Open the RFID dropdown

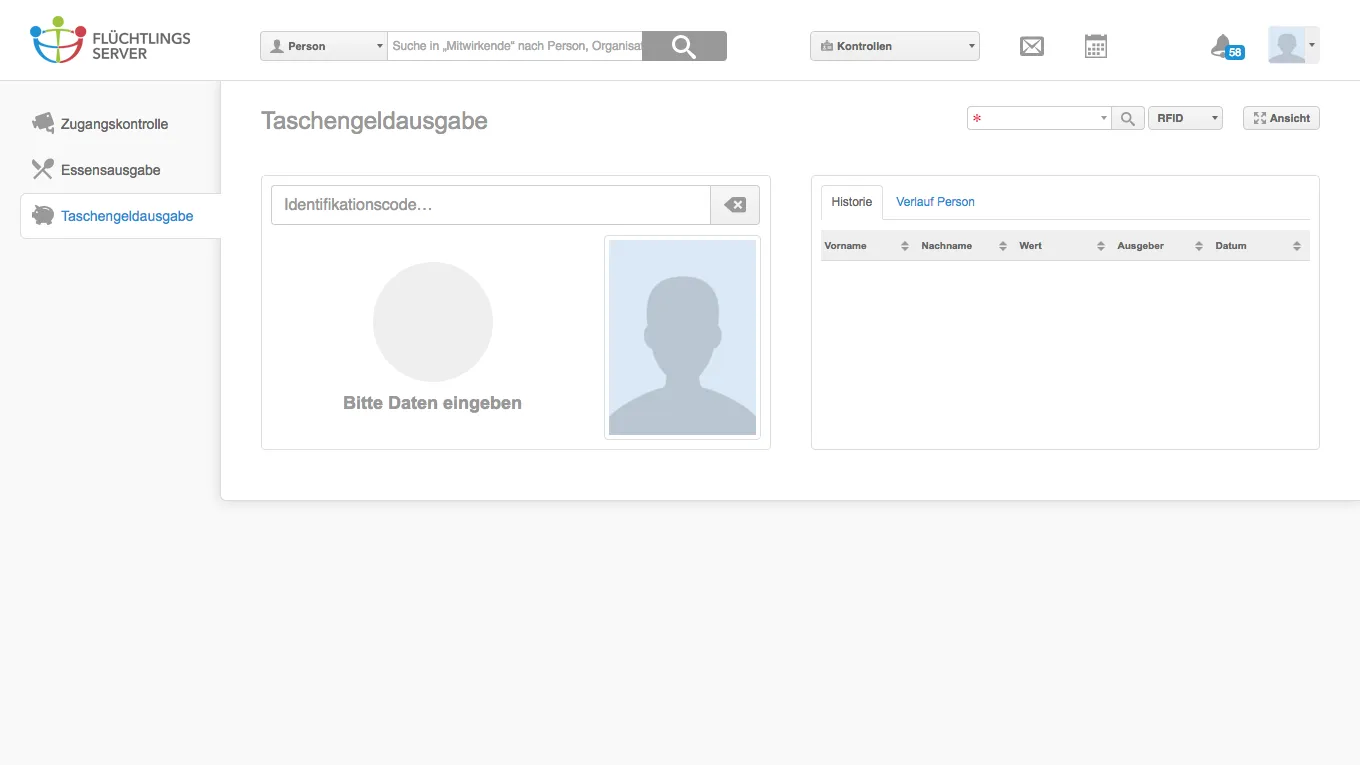[1185, 118]
